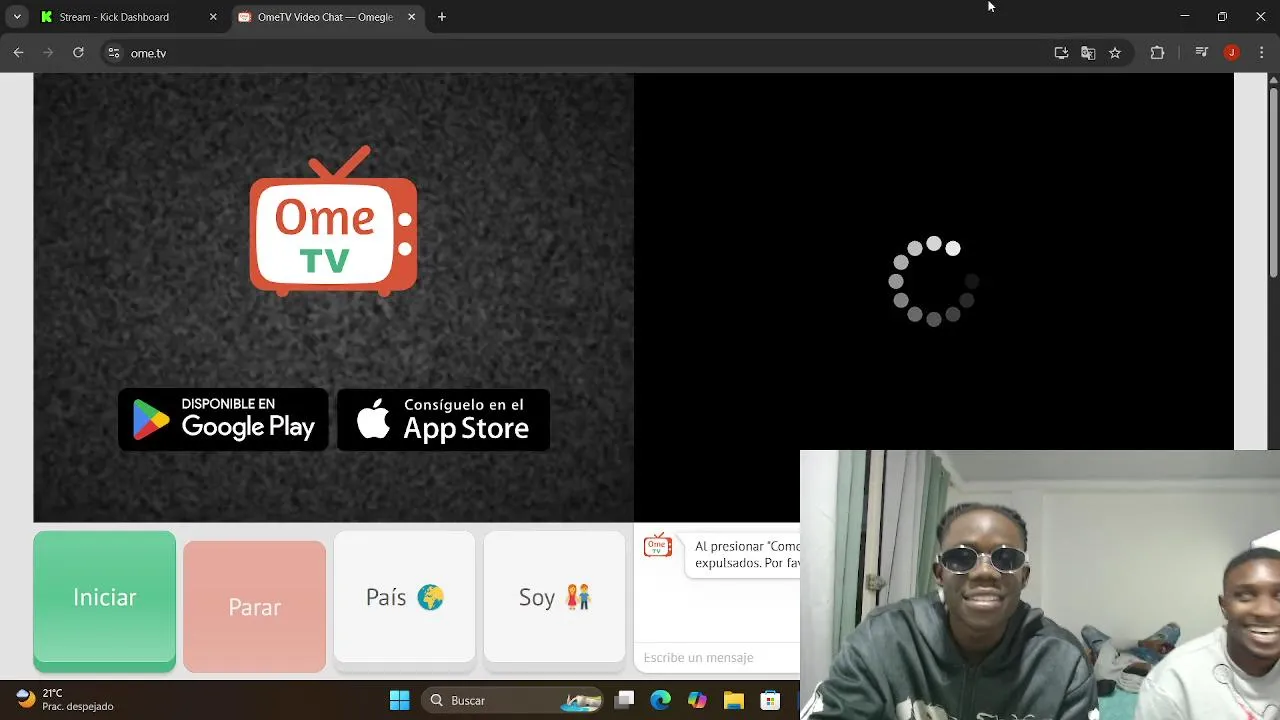Image resolution: width=1280 pixels, height=720 pixels.
Task: Open the weather widget showing 21°C
Action: click(65, 700)
